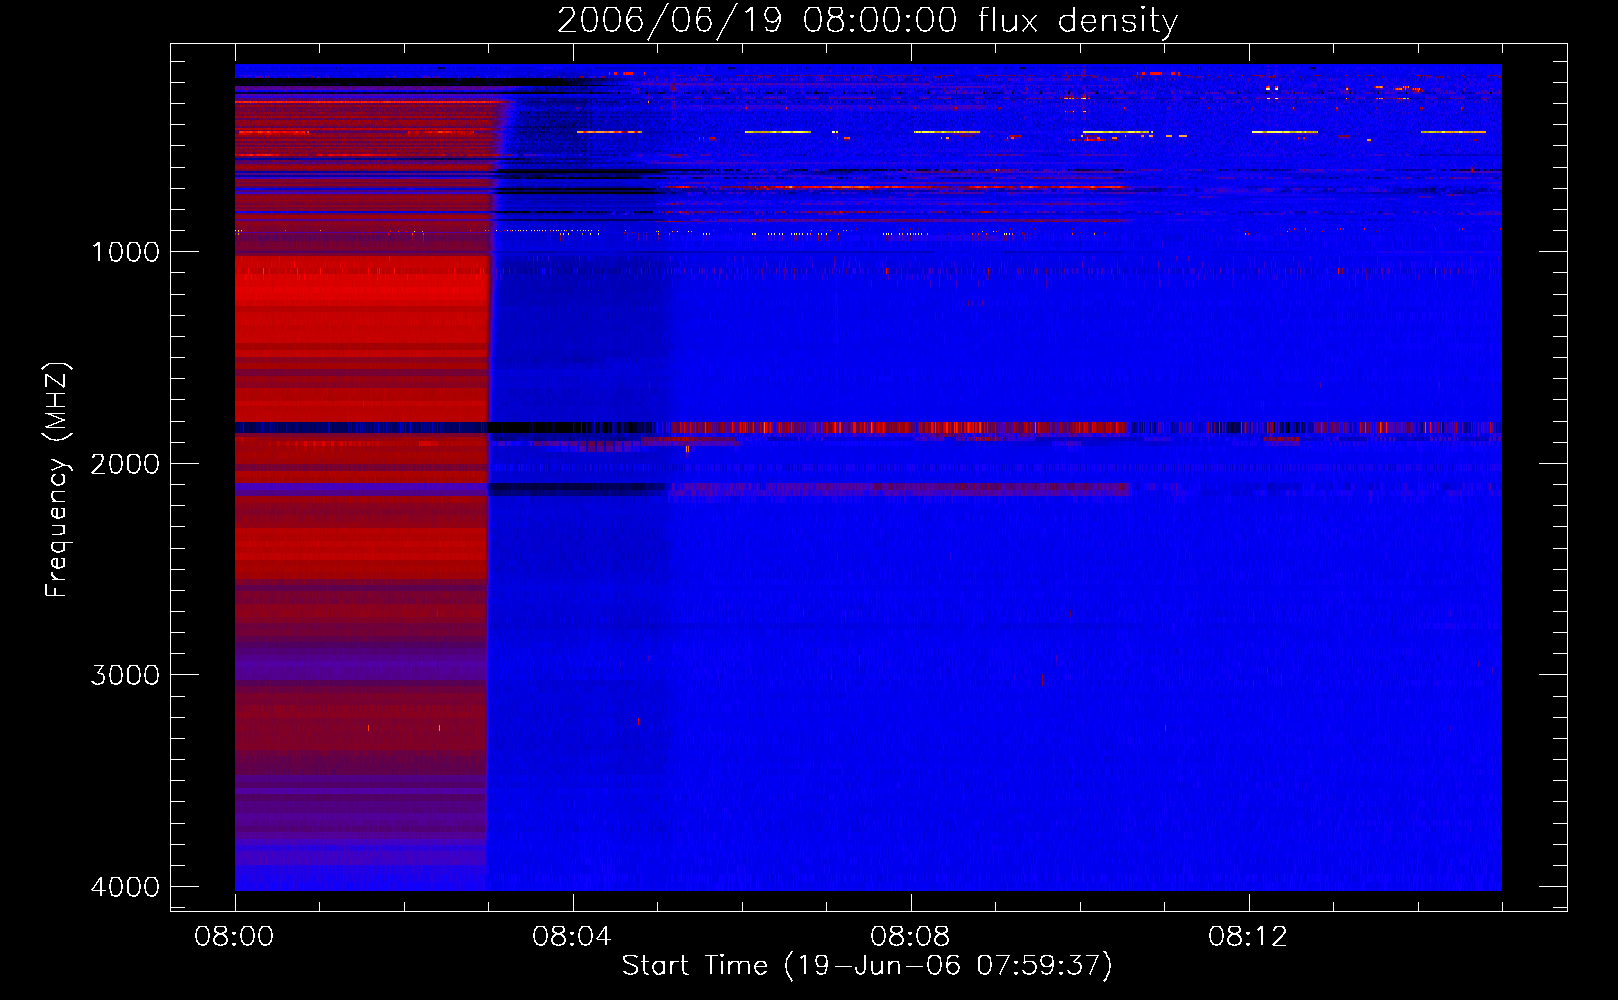Click the 'Frequency (MHZ)' axis label
Image resolution: width=1618 pixels, height=1000 pixels.
[x=56, y=480]
